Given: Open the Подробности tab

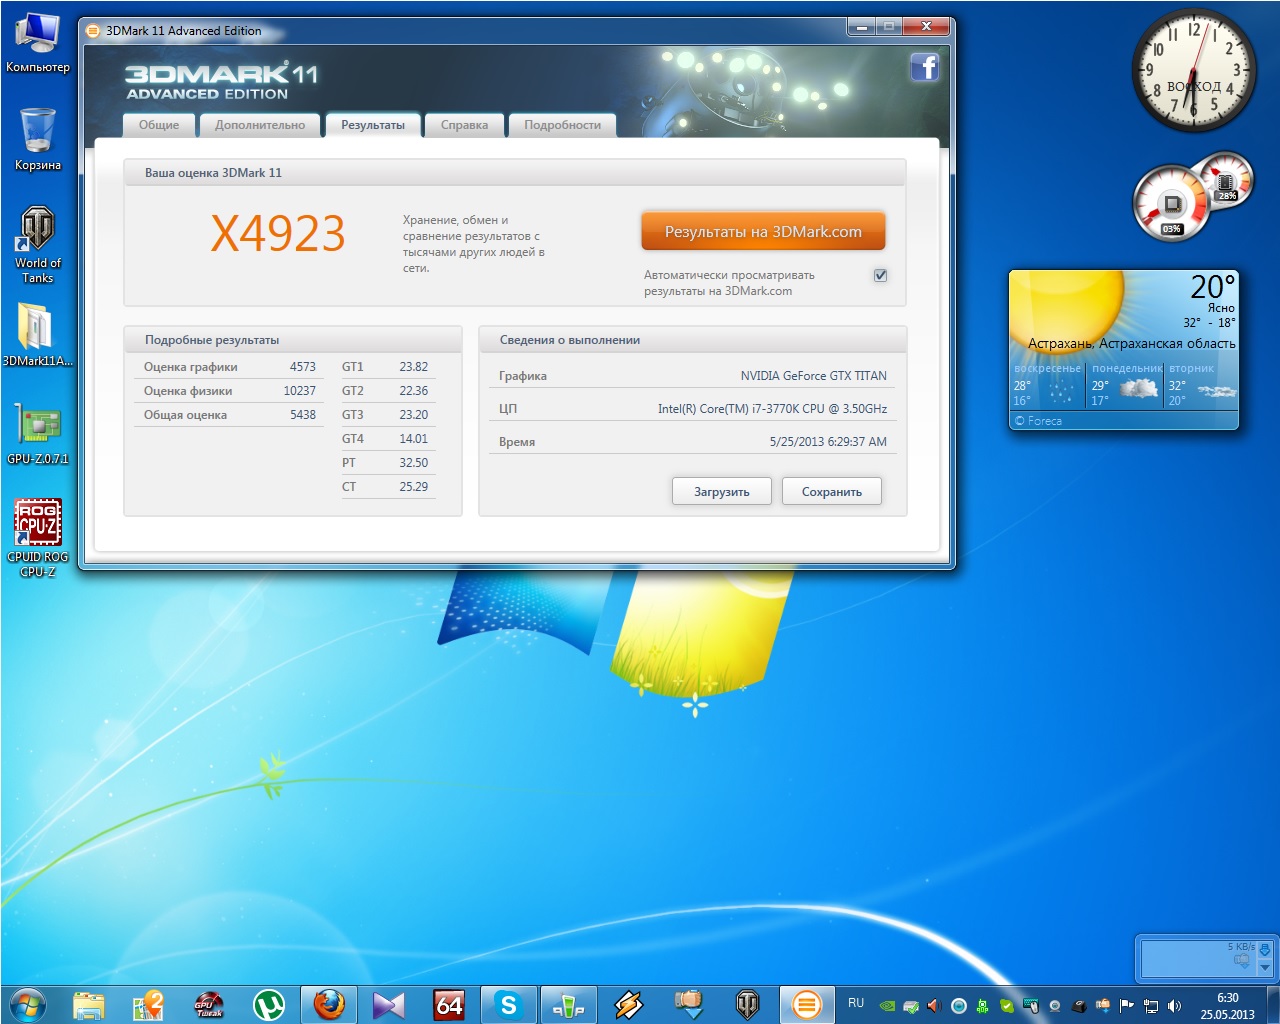Looking at the screenshot, I should 562,125.
